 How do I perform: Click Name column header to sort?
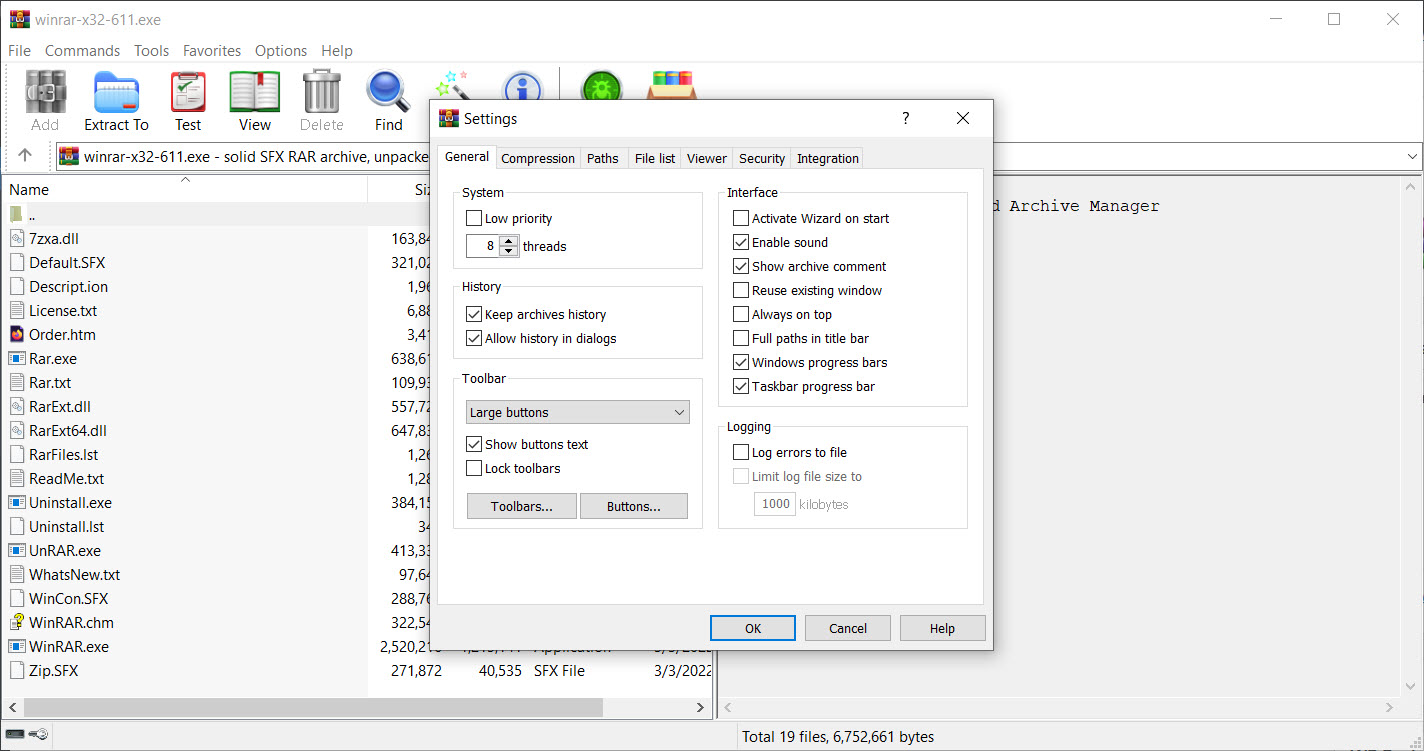coord(185,189)
